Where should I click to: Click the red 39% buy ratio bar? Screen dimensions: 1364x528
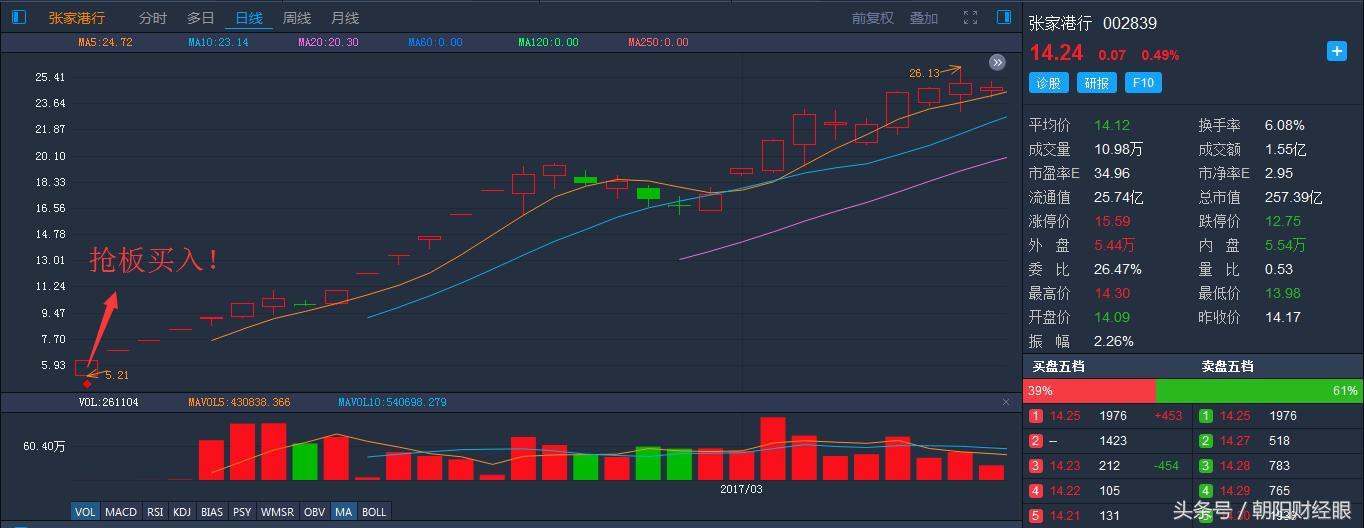coord(1089,391)
